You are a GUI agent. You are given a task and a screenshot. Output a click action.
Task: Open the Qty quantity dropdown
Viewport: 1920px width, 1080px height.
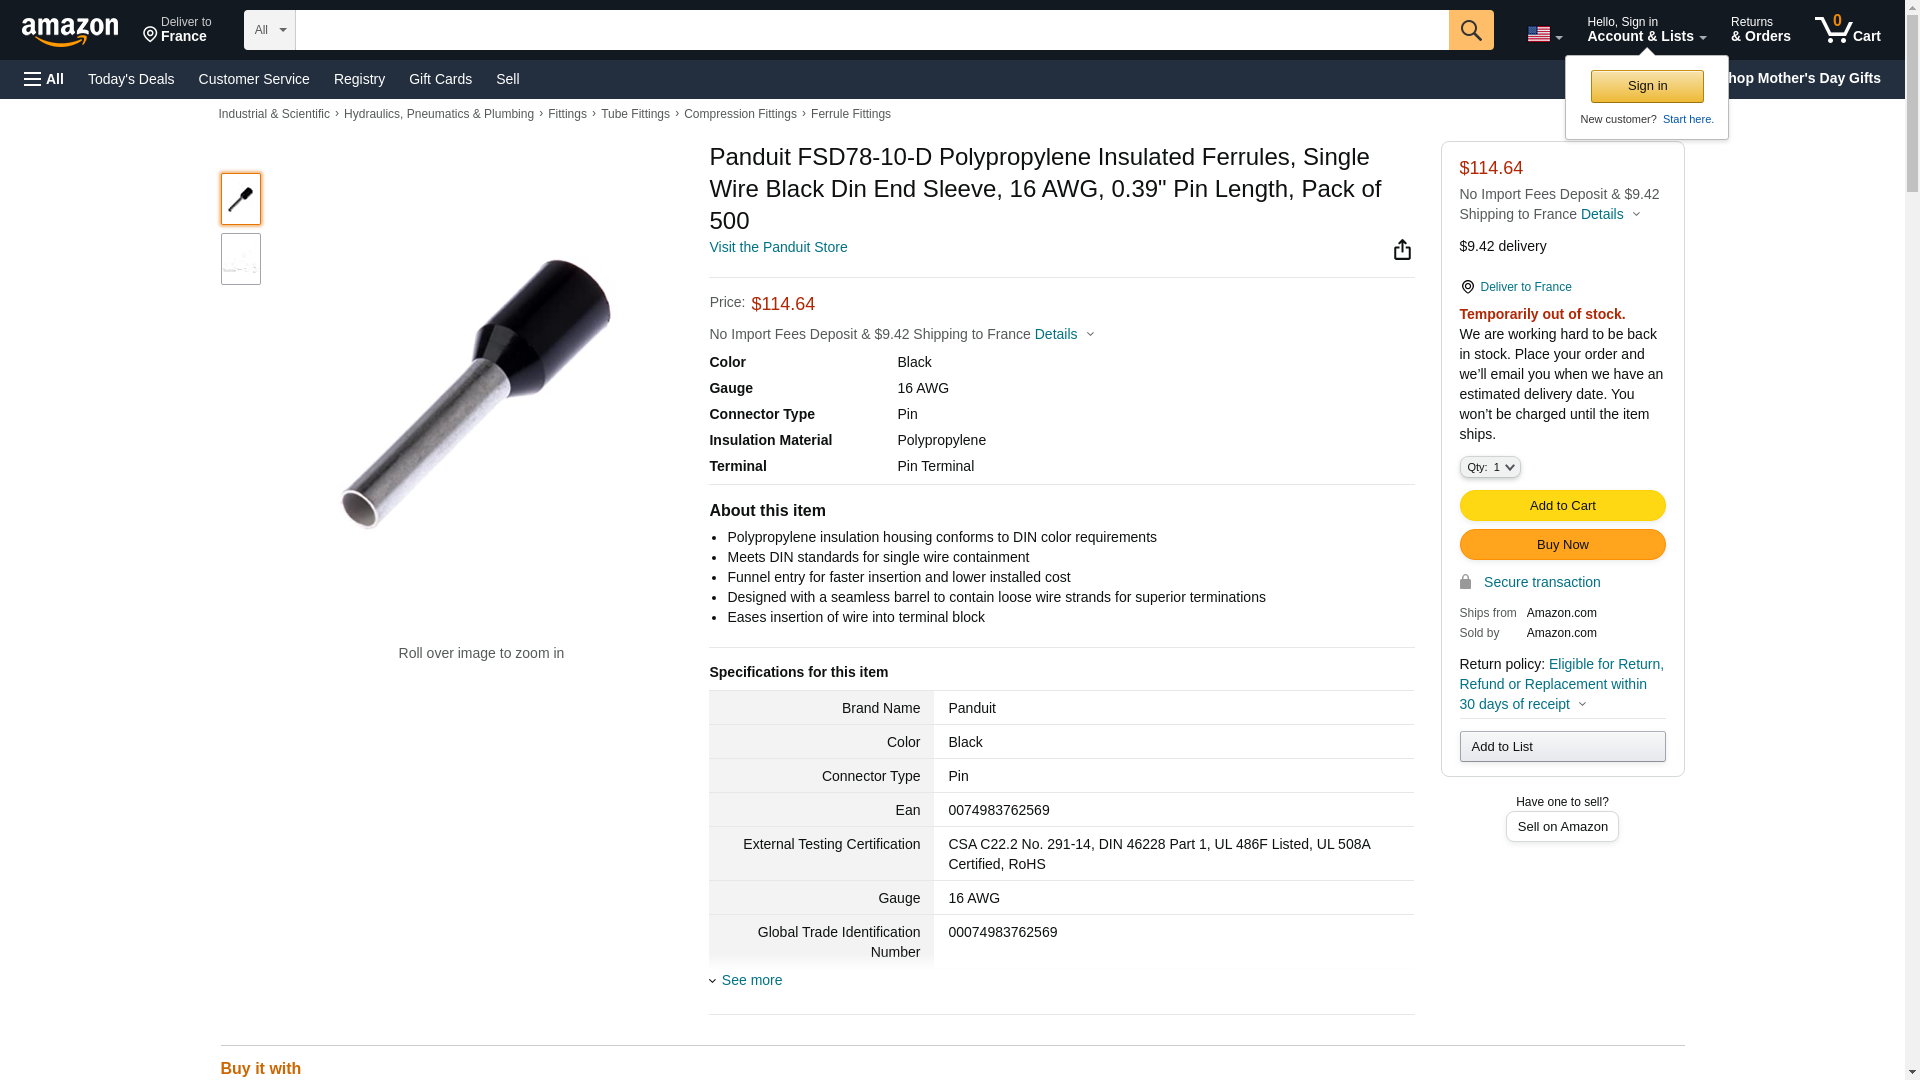[1489, 467]
